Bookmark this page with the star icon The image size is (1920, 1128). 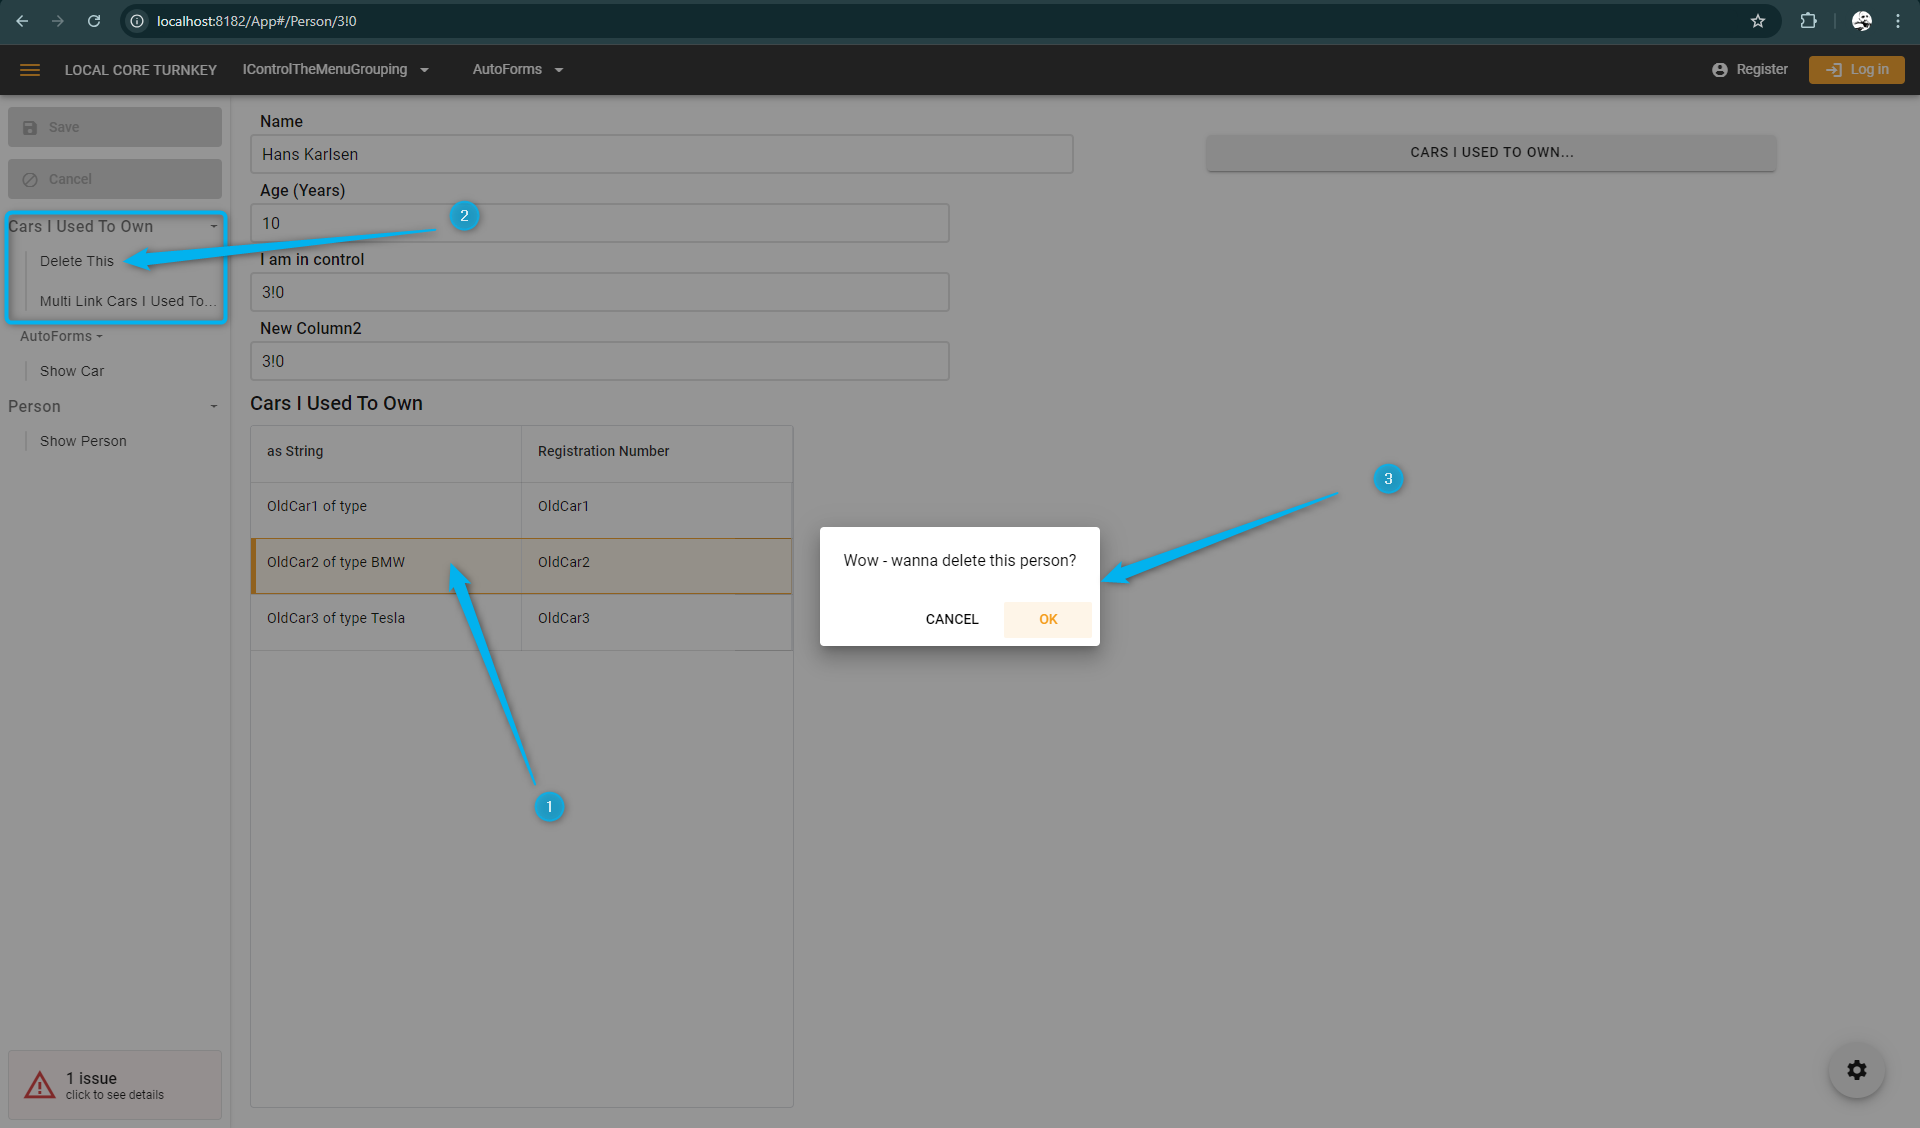[1758, 21]
